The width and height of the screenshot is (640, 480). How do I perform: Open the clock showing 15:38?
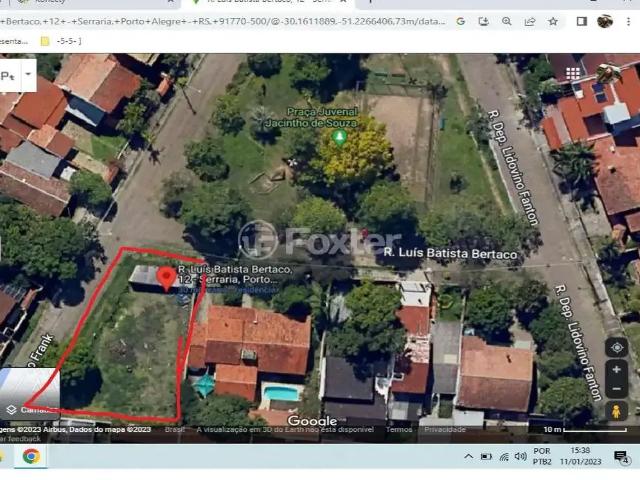[x=580, y=456]
